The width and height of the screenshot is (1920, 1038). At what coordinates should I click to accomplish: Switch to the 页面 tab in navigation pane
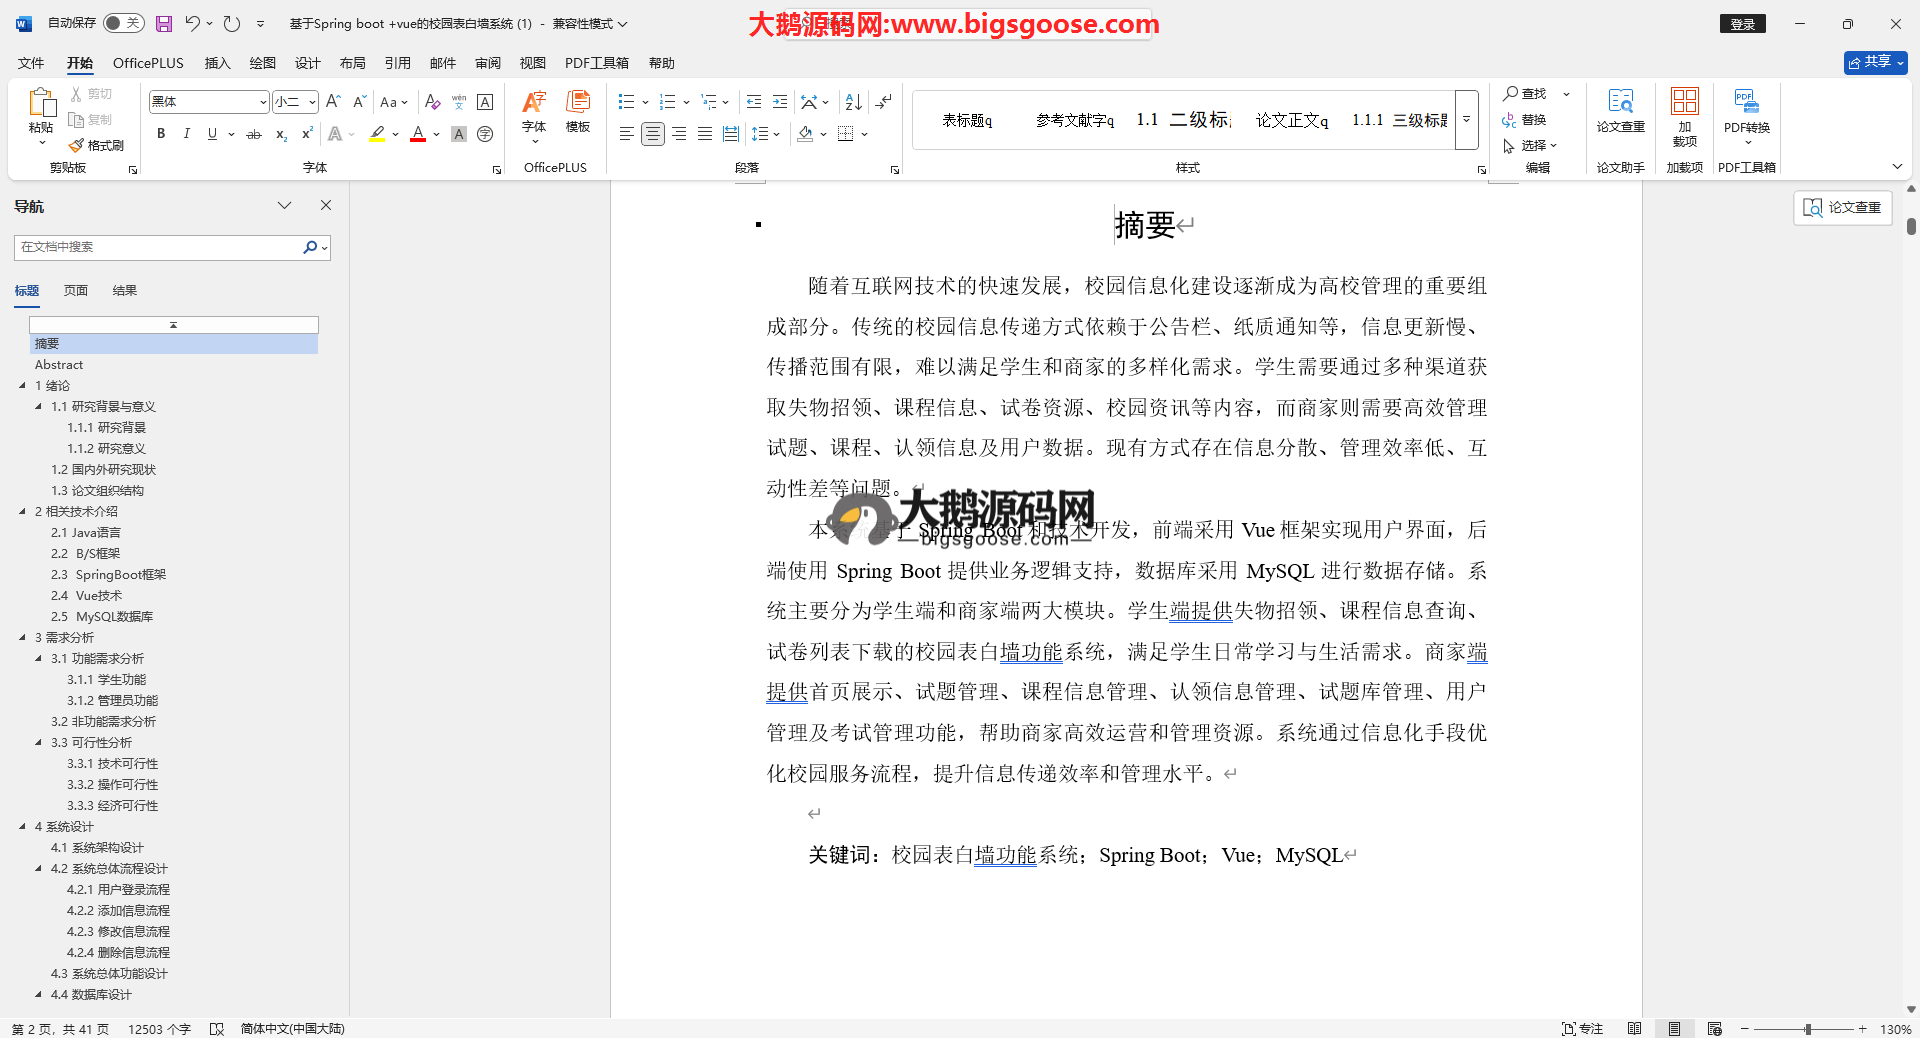[x=76, y=291]
